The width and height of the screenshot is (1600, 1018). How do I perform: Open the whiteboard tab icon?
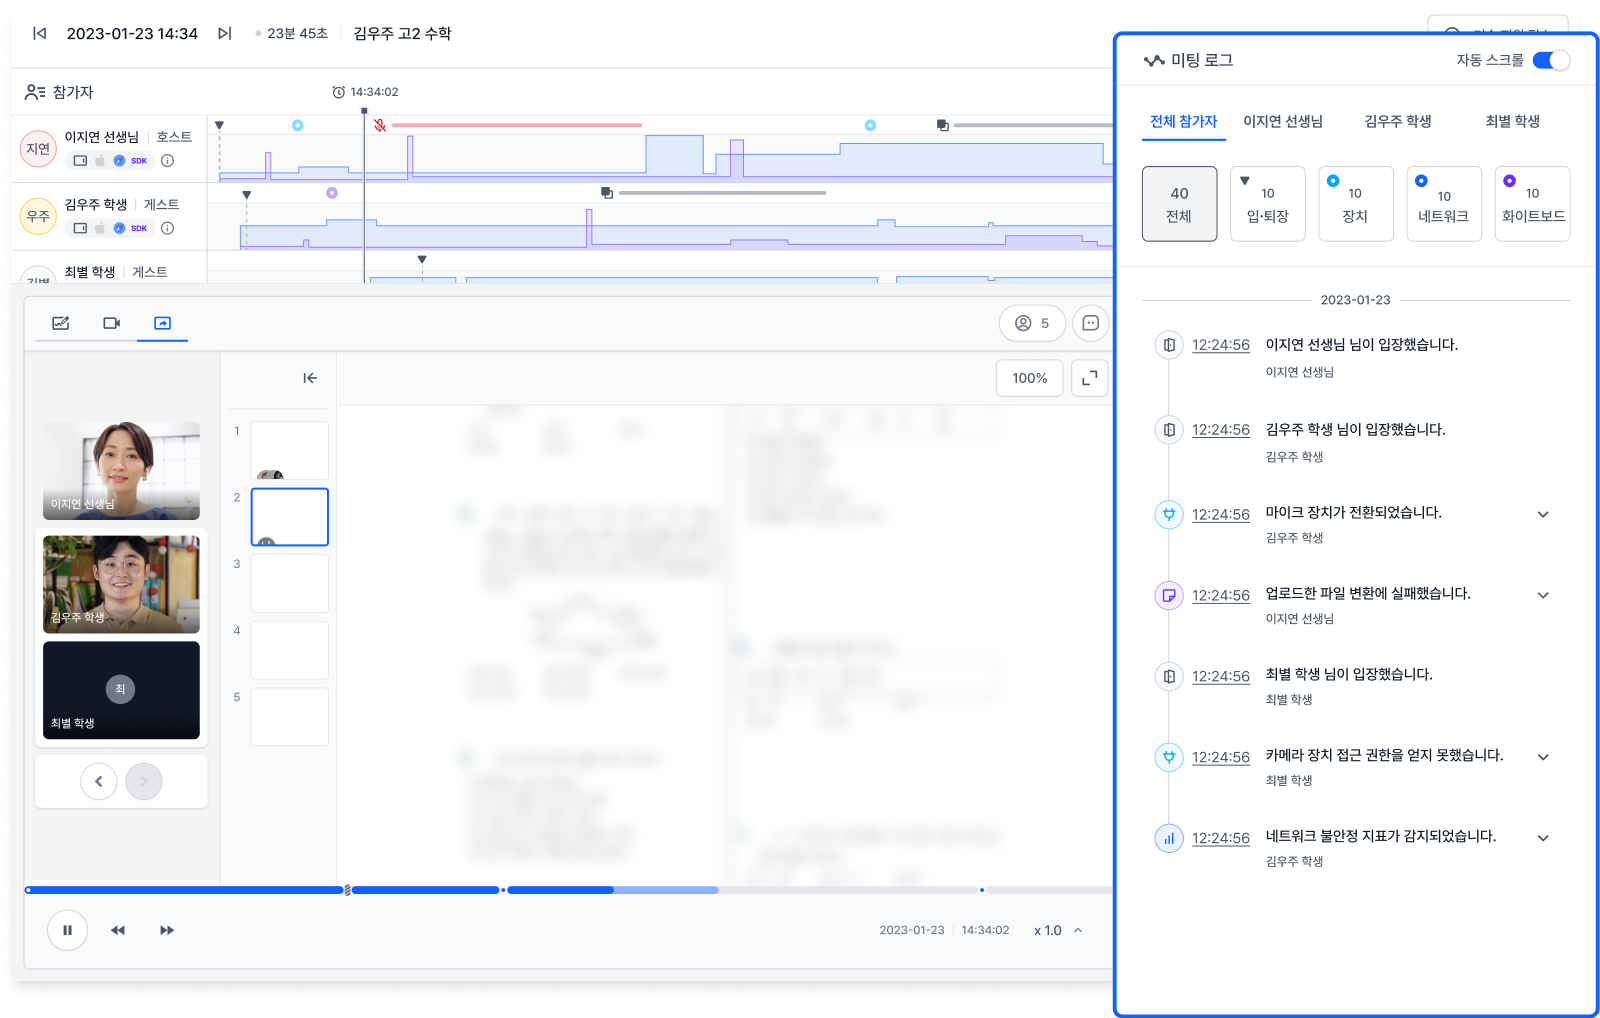point(61,323)
